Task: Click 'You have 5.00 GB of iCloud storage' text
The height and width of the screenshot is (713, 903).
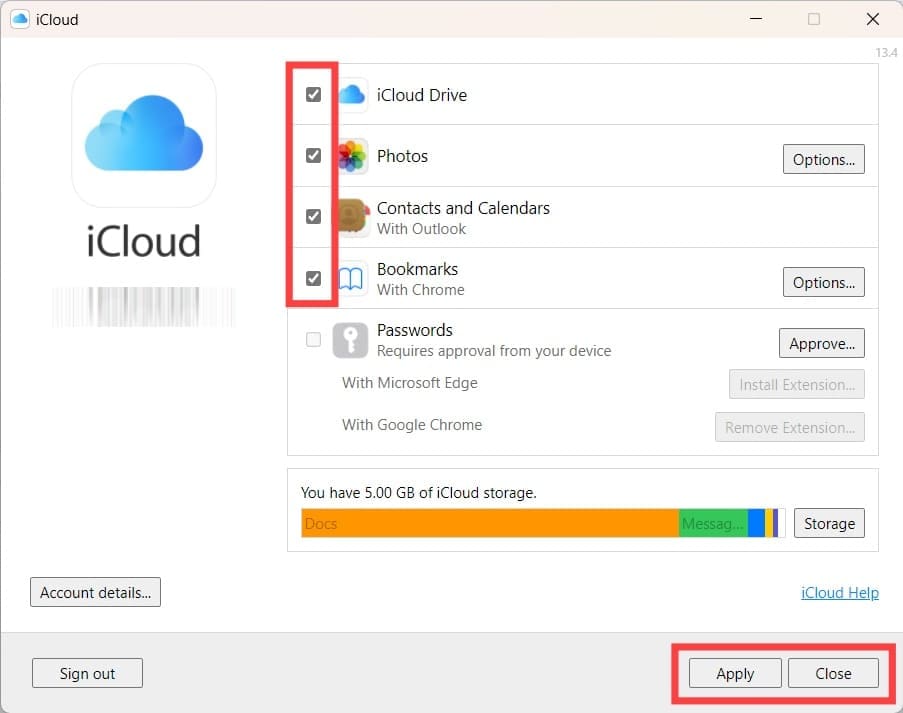Action: click(419, 493)
